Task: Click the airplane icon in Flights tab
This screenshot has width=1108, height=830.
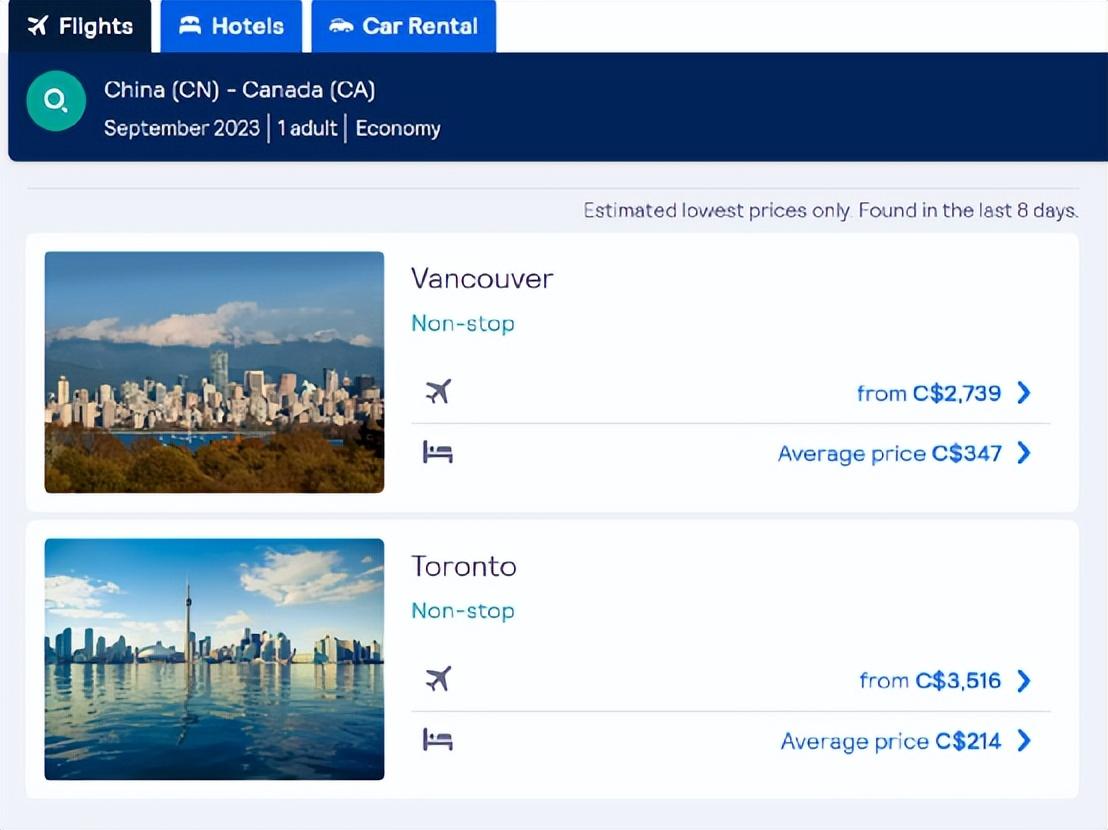Action: click(x=37, y=26)
